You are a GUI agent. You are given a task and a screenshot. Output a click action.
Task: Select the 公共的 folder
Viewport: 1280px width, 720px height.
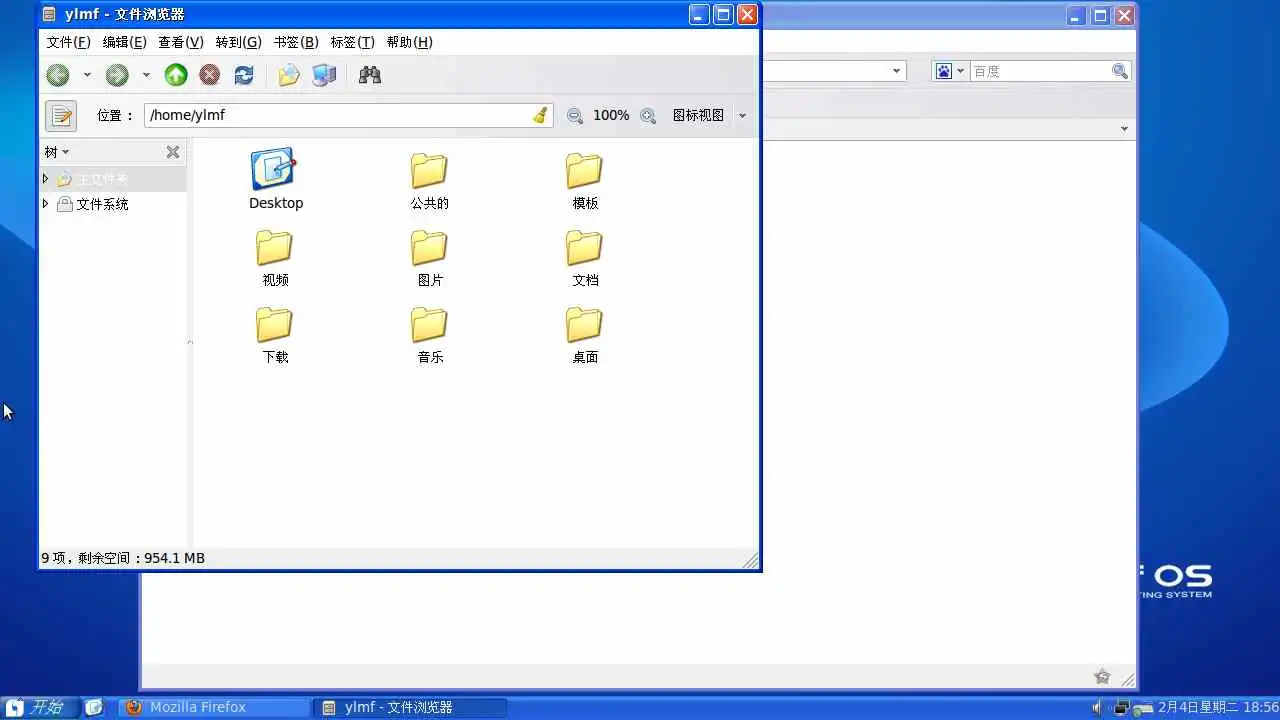[430, 181]
